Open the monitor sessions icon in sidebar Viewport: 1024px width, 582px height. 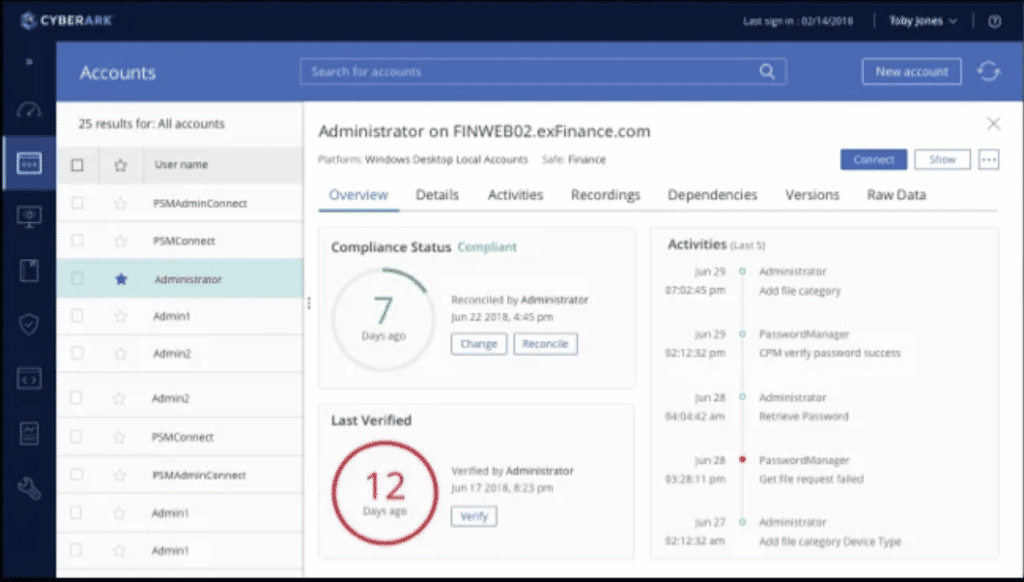29,216
